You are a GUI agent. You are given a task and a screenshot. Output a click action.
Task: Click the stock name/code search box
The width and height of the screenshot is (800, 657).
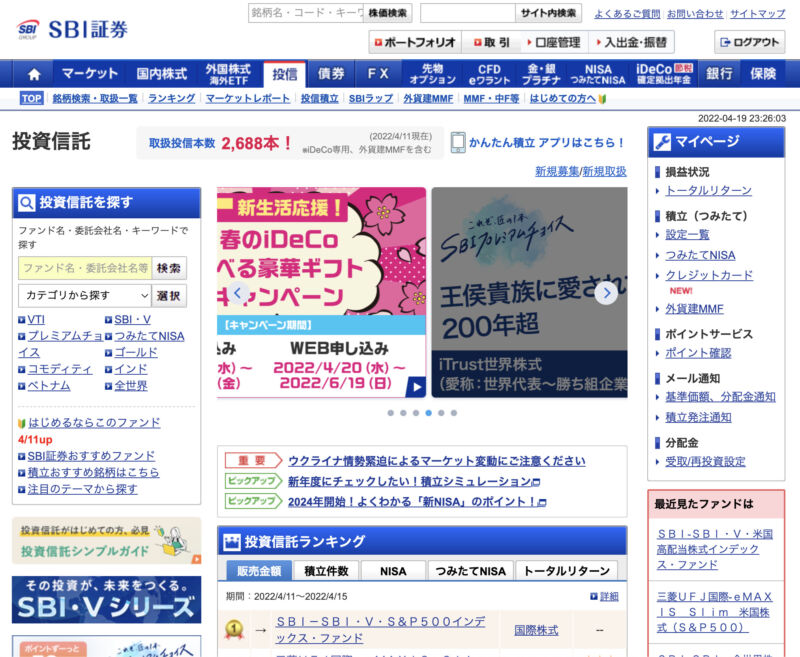pos(306,13)
